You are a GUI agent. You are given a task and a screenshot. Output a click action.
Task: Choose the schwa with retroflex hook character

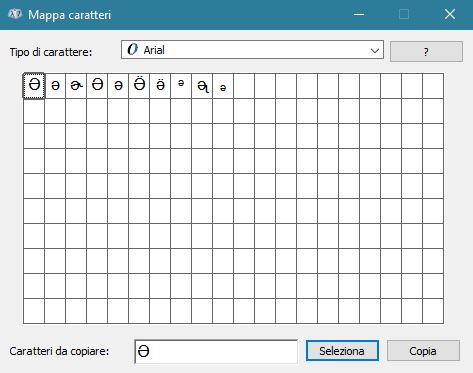click(x=202, y=86)
